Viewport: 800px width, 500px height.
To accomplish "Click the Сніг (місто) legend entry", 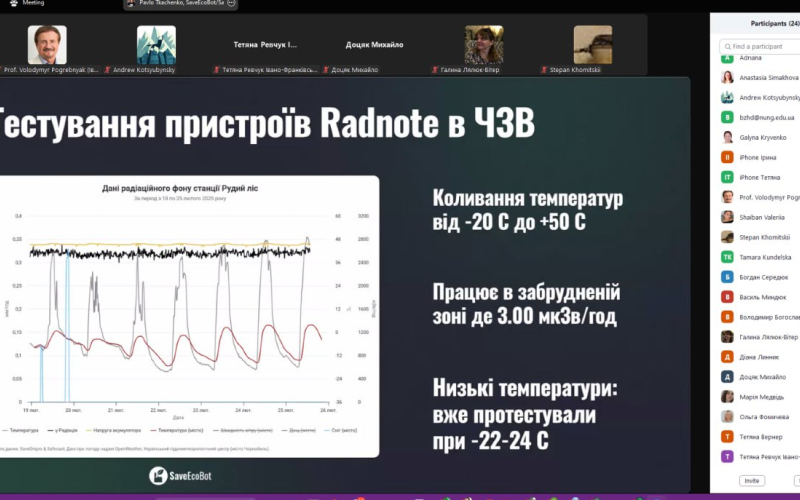I will [x=340, y=430].
